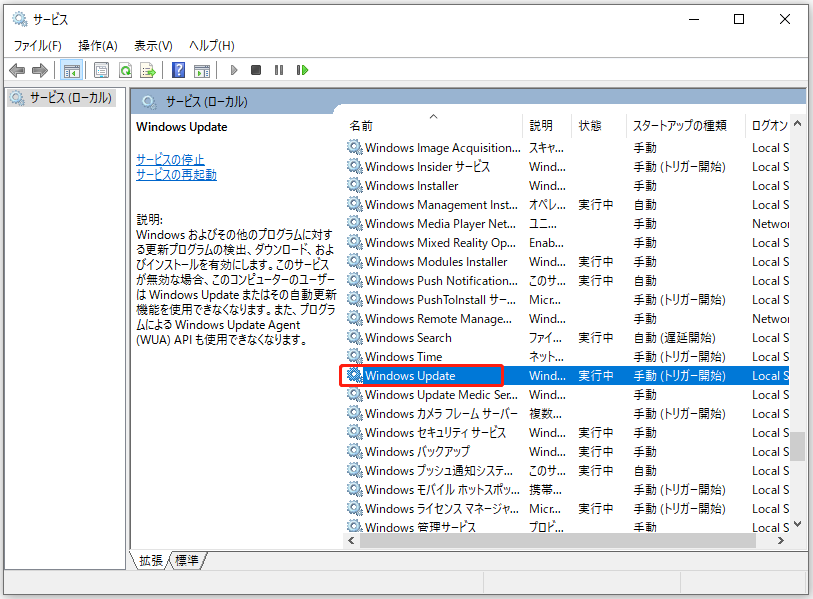Select Windows ライセンス マネージャ... row
The width and height of the screenshot is (813, 599).
tap(567, 508)
